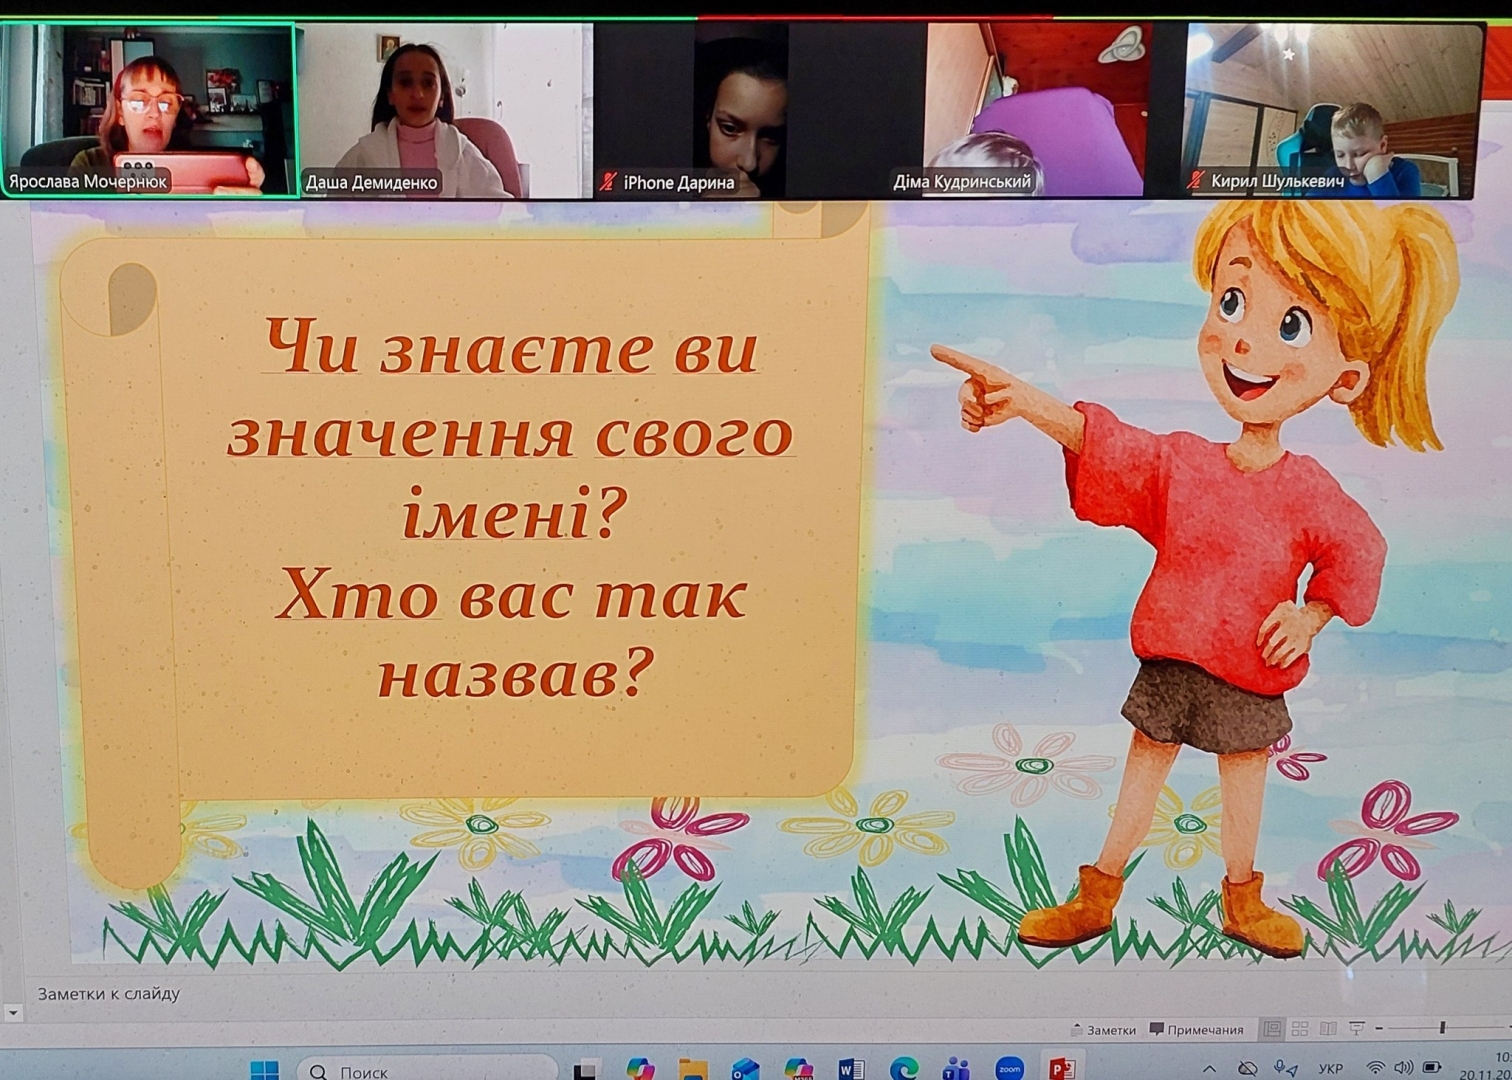Switch to Normal view in status bar
This screenshot has width=1512, height=1080.
pos(1272,1028)
